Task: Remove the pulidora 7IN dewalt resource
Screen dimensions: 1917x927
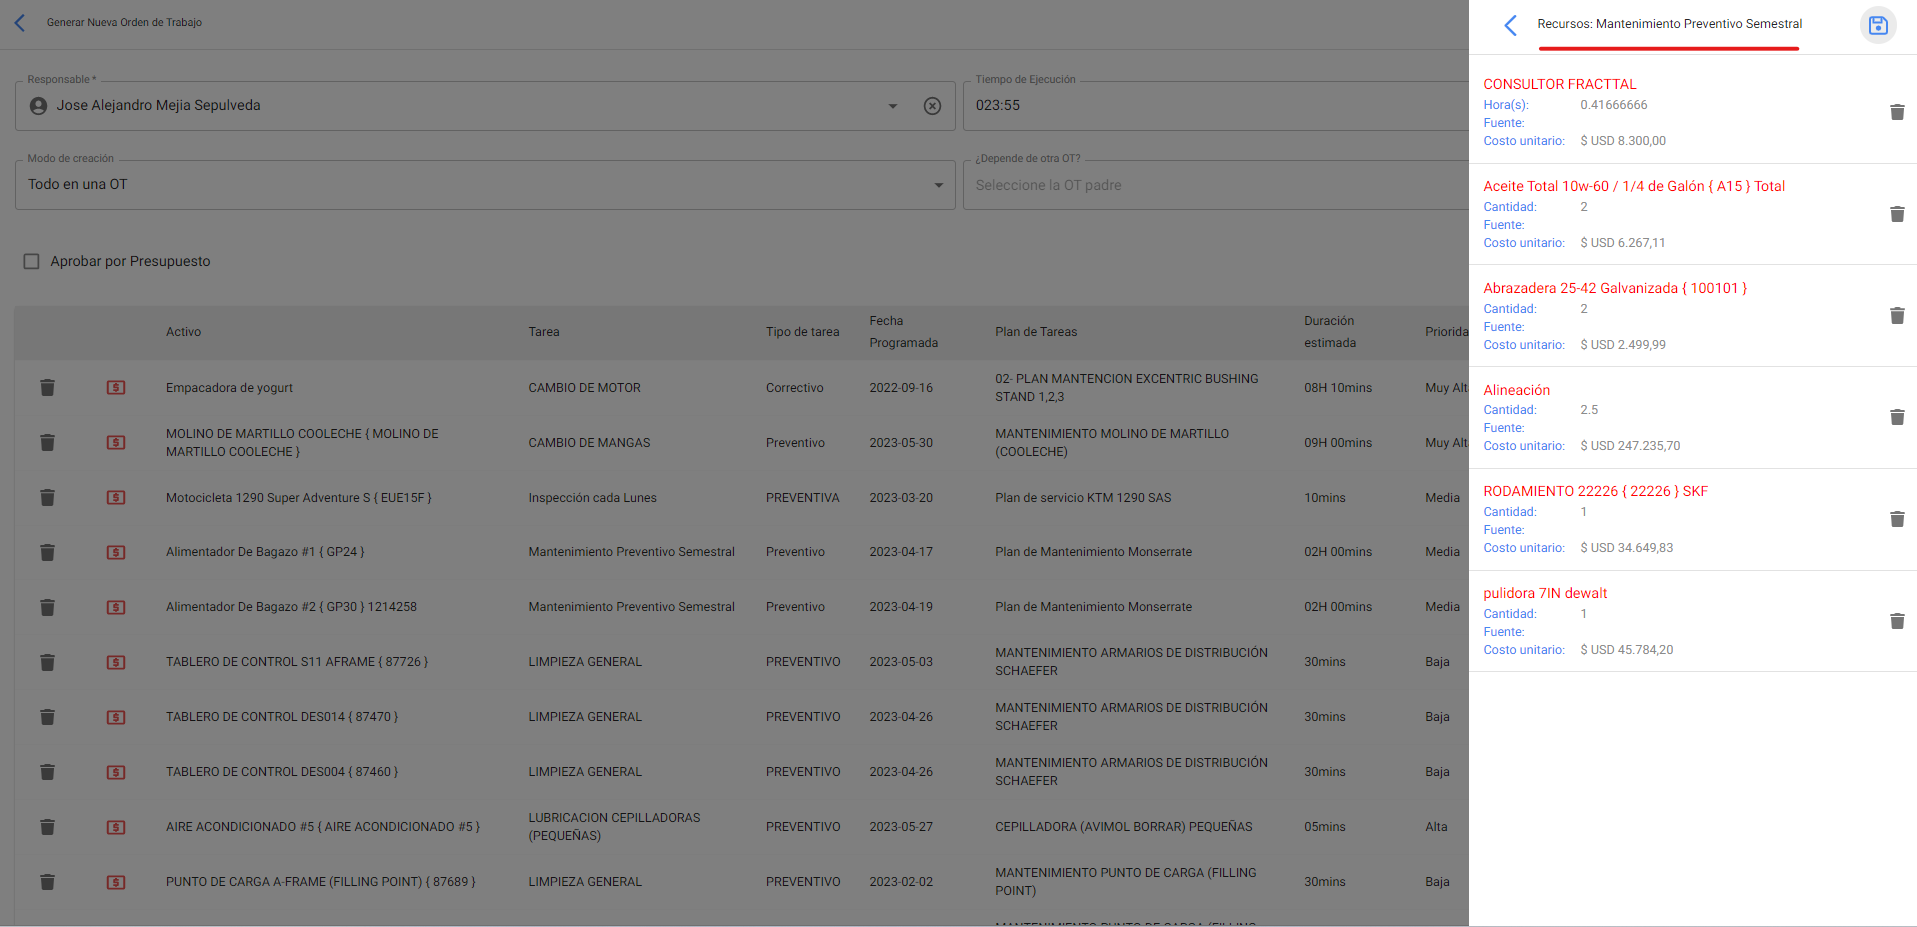Action: (1896, 621)
